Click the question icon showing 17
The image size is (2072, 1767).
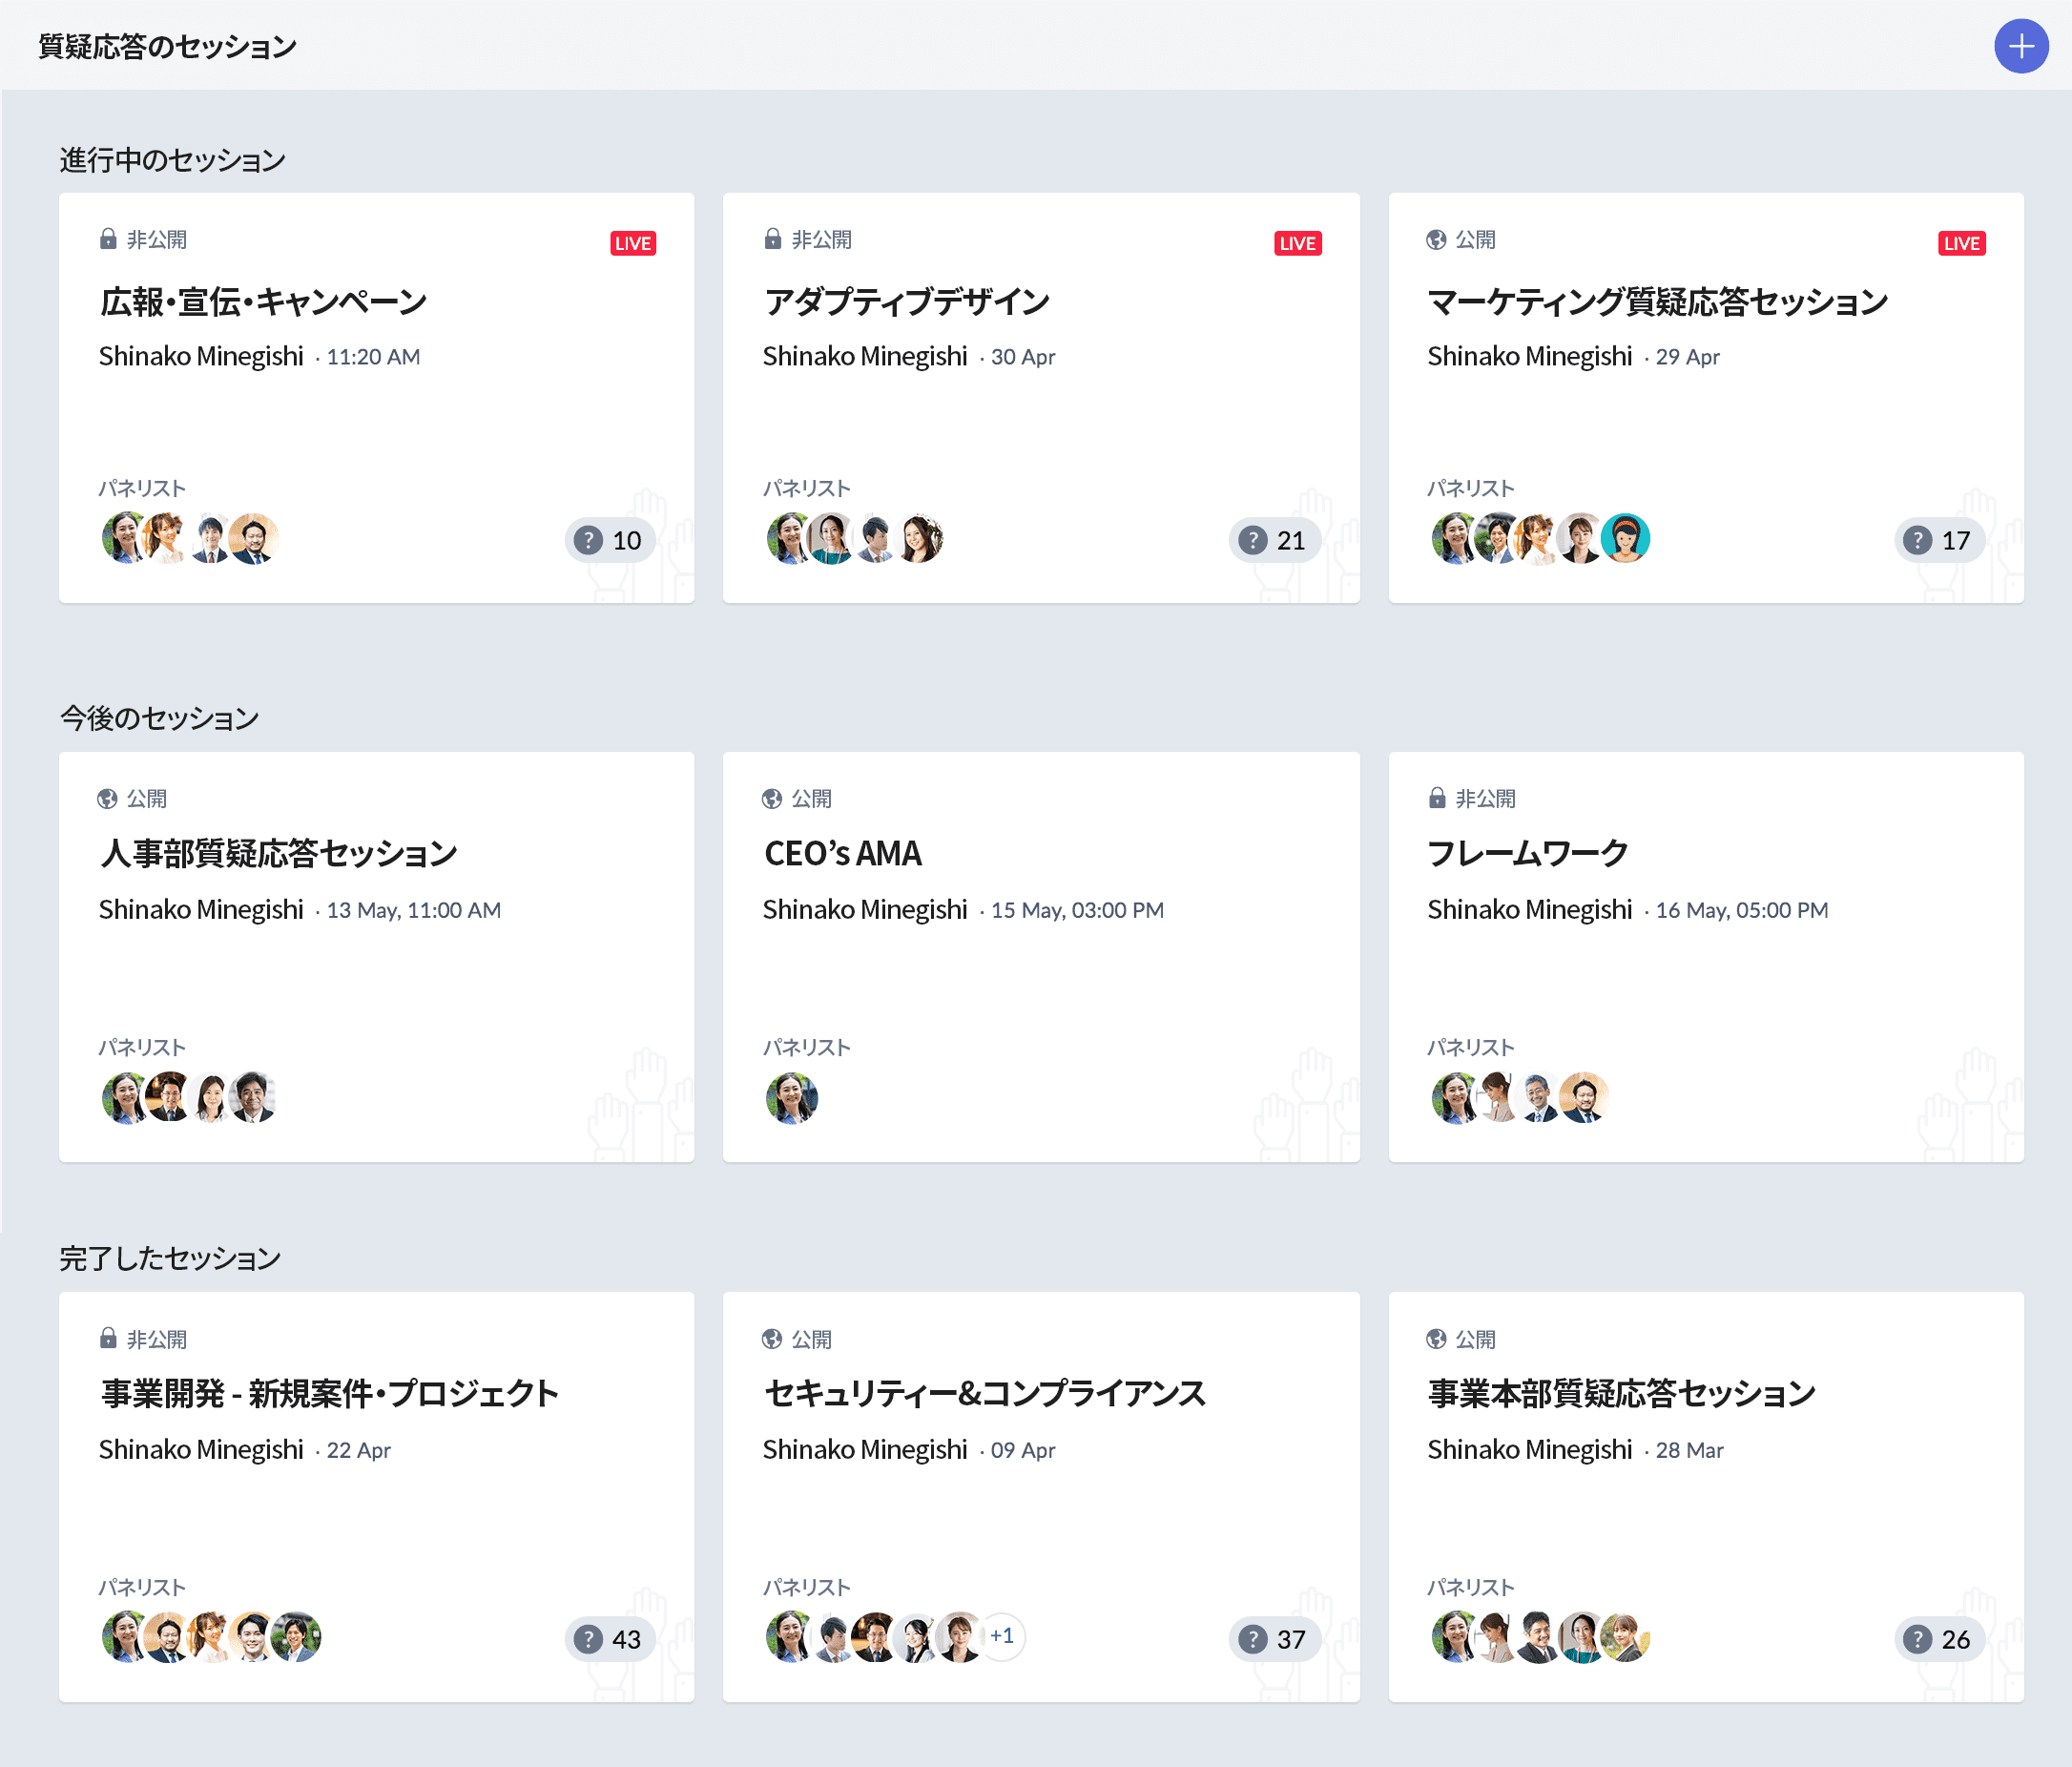(1938, 540)
